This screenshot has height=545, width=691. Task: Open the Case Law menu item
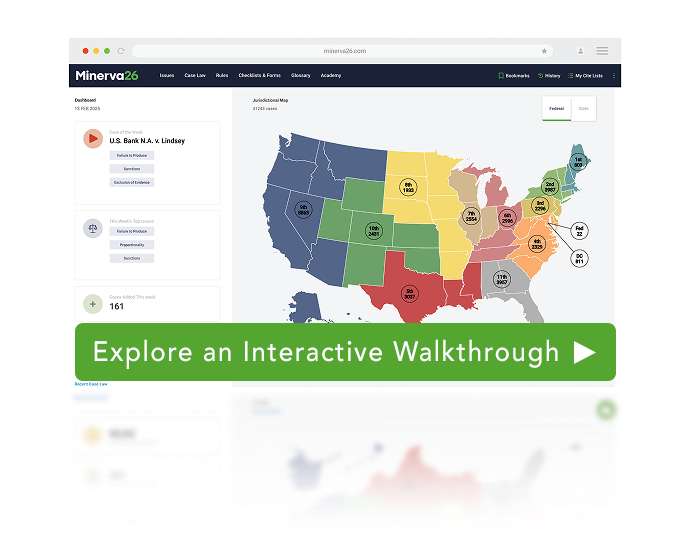click(x=195, y=76)
